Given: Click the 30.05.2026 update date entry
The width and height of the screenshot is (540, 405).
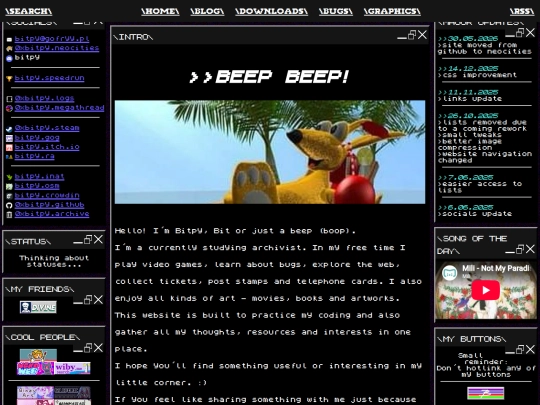Looking at the screenshot, I should pyautogui.click(x=468, y=38).
